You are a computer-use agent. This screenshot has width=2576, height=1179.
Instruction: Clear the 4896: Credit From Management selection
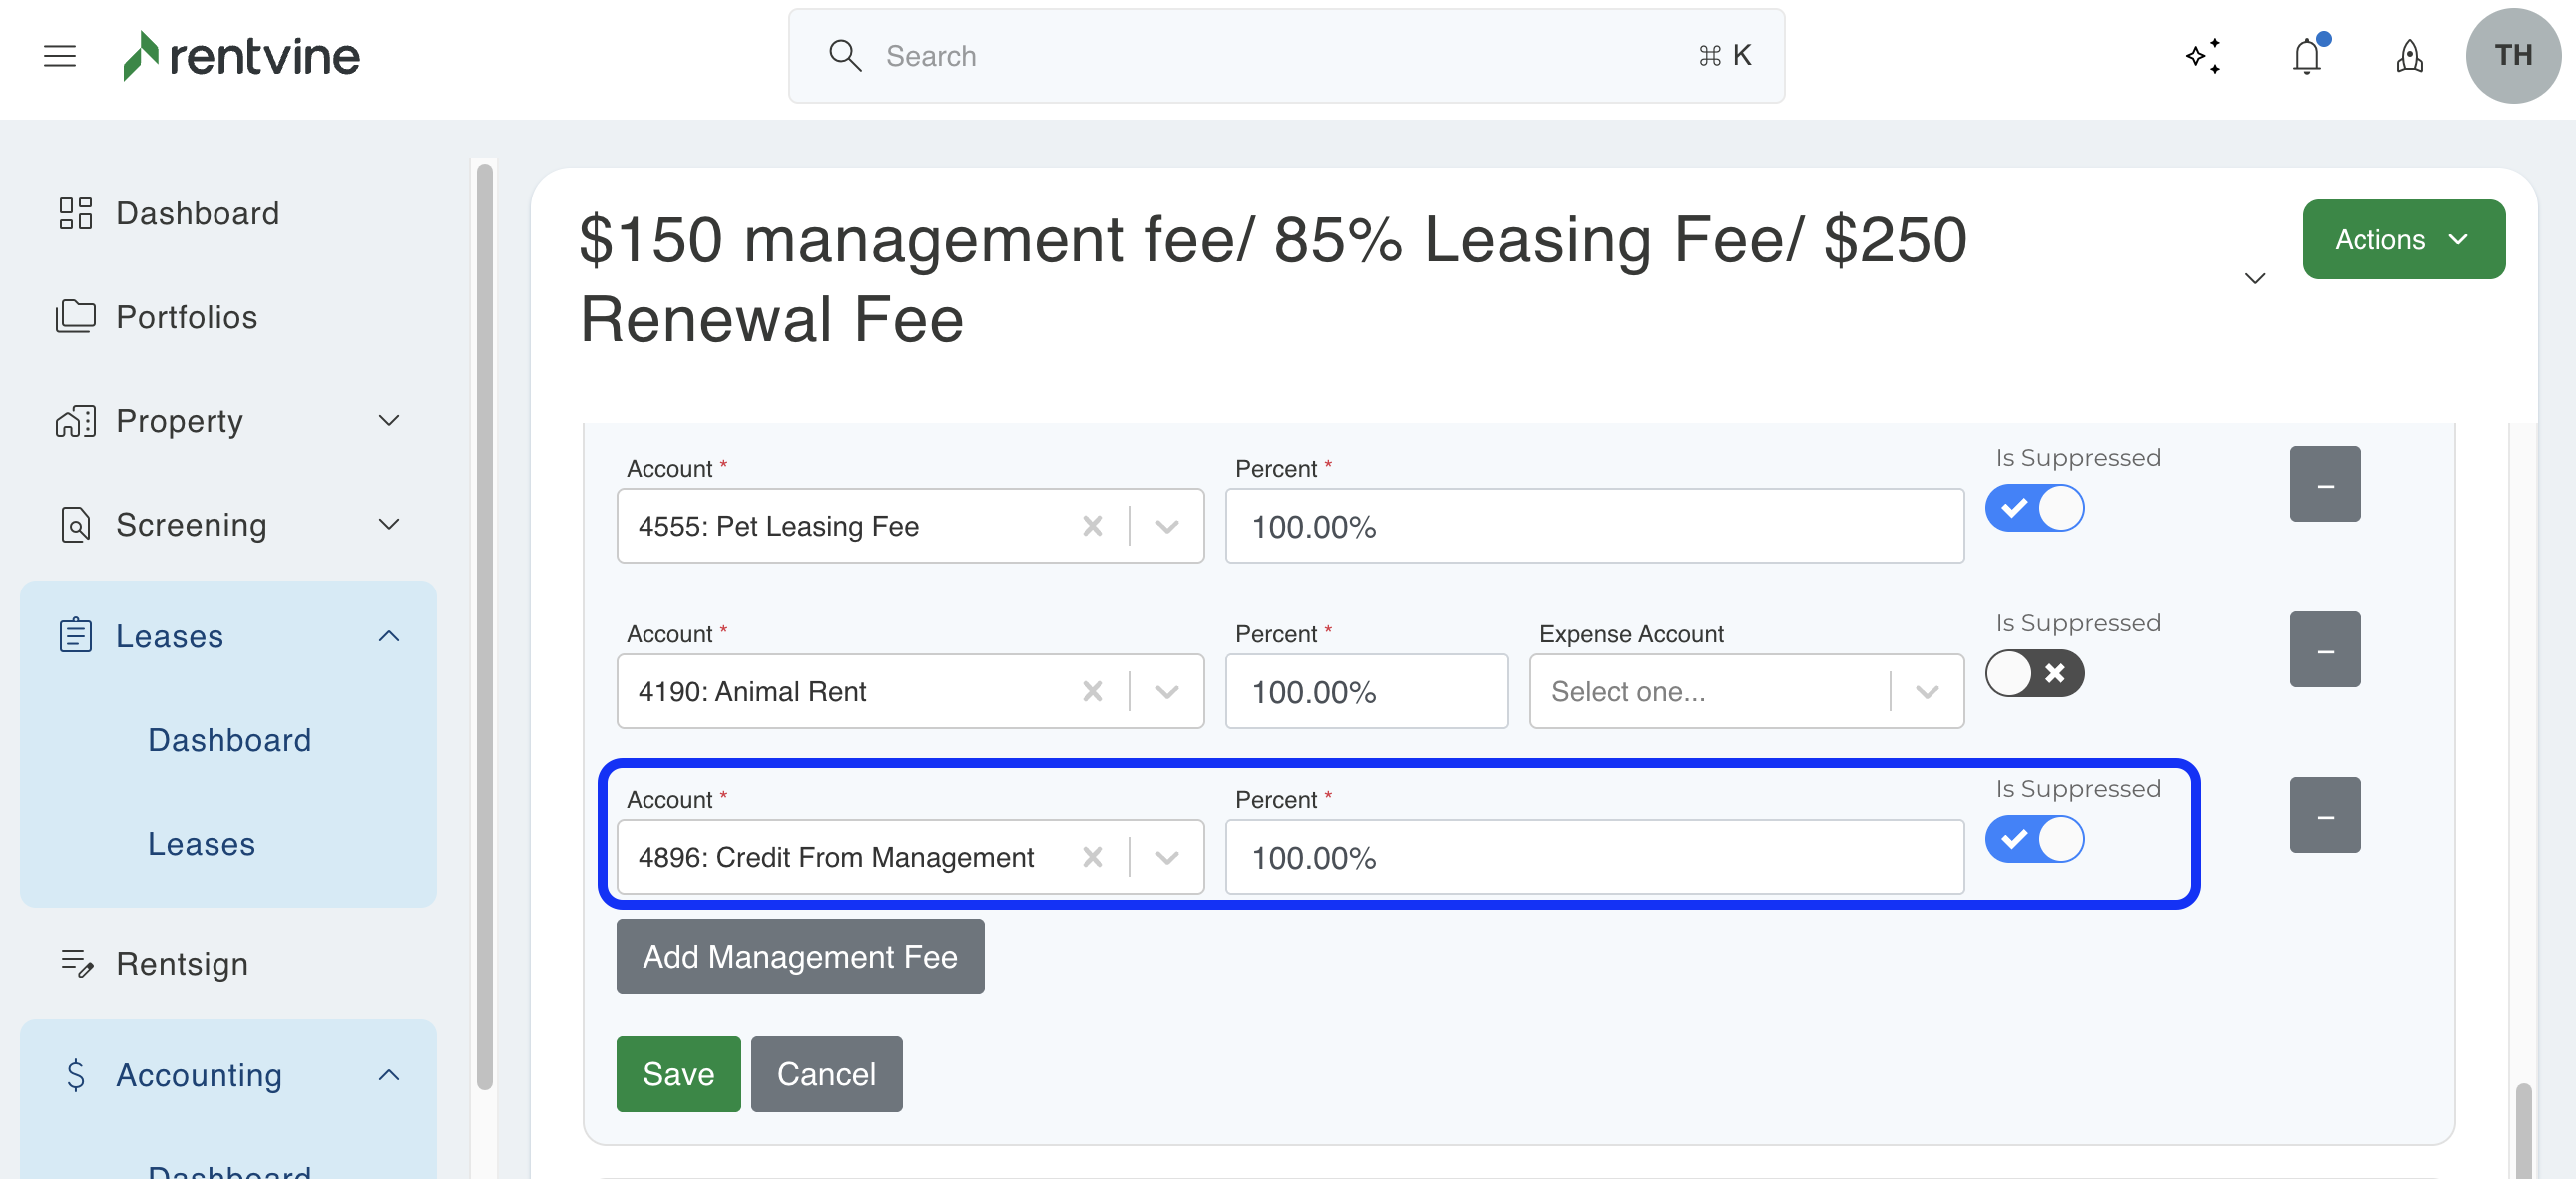1093,857
